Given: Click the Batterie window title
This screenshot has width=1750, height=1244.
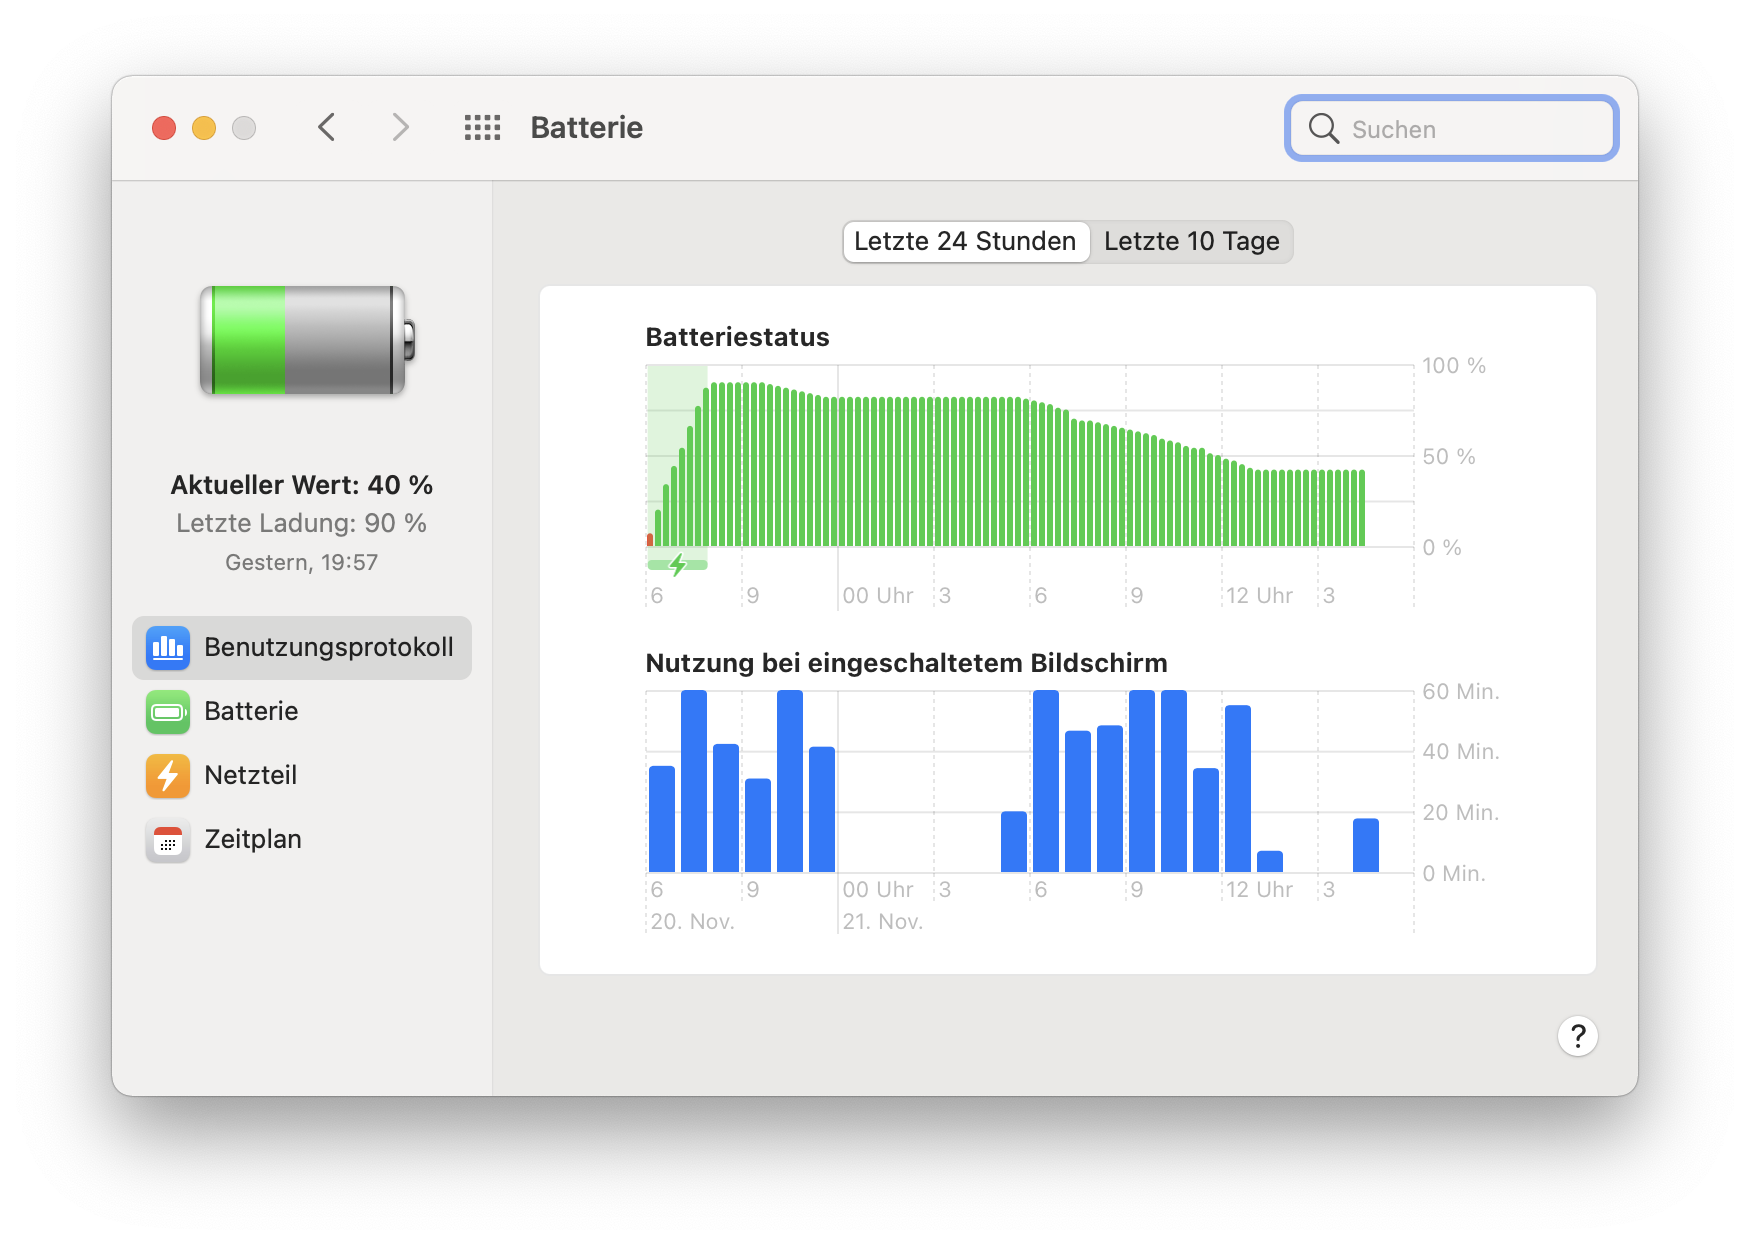Looking at the screenshot, I should click(x=587, y=128).
